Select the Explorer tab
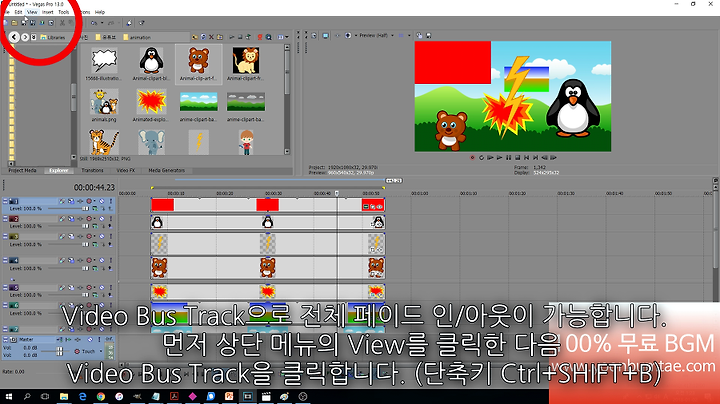The height and width of the screenshot is (404, 720). click(x=59, y=170)
